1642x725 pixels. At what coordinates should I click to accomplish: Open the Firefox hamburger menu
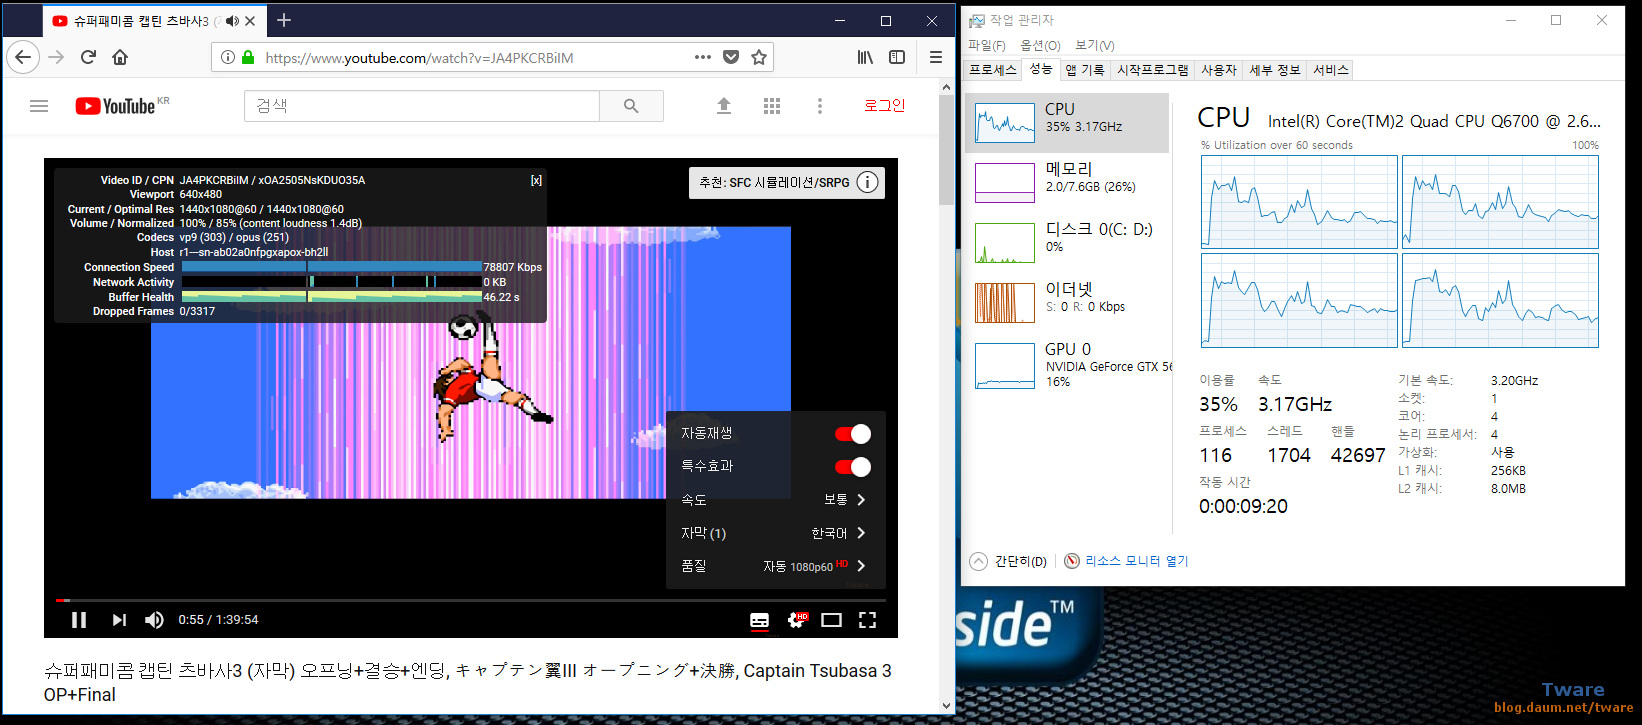[936, 57]
